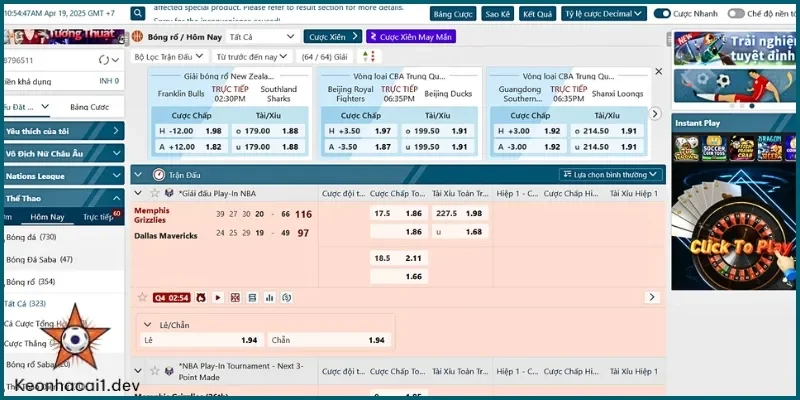Open the Từ trước đến nay dropdown

(x=252, y=57)
